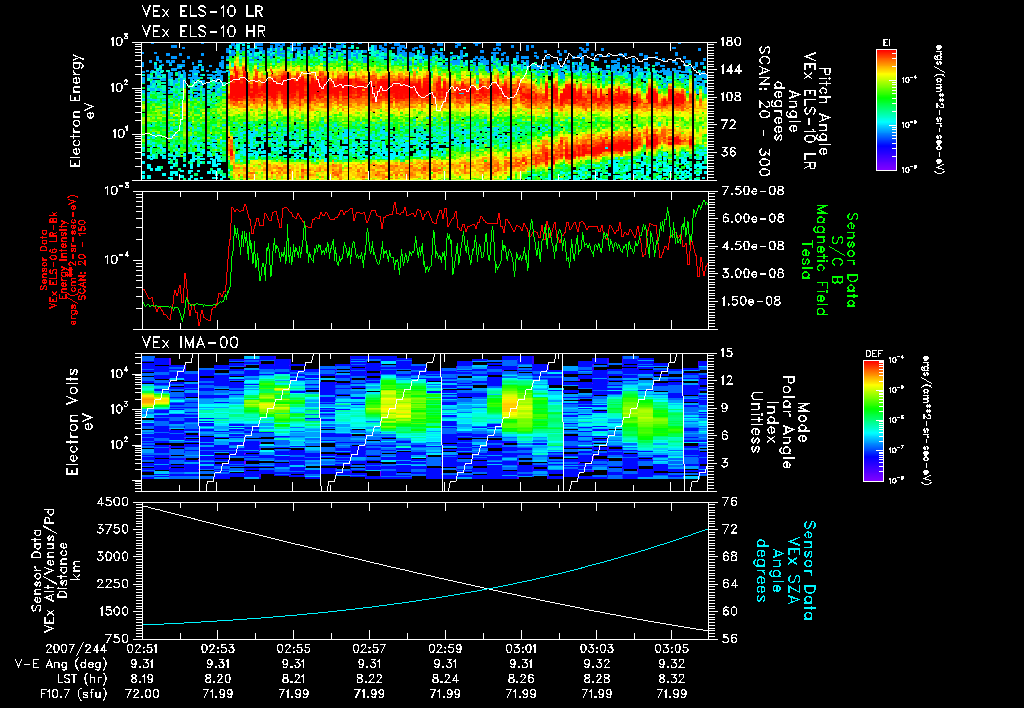Select the pitch angle tick label 180
The image size is (1024, 708).
731,42
